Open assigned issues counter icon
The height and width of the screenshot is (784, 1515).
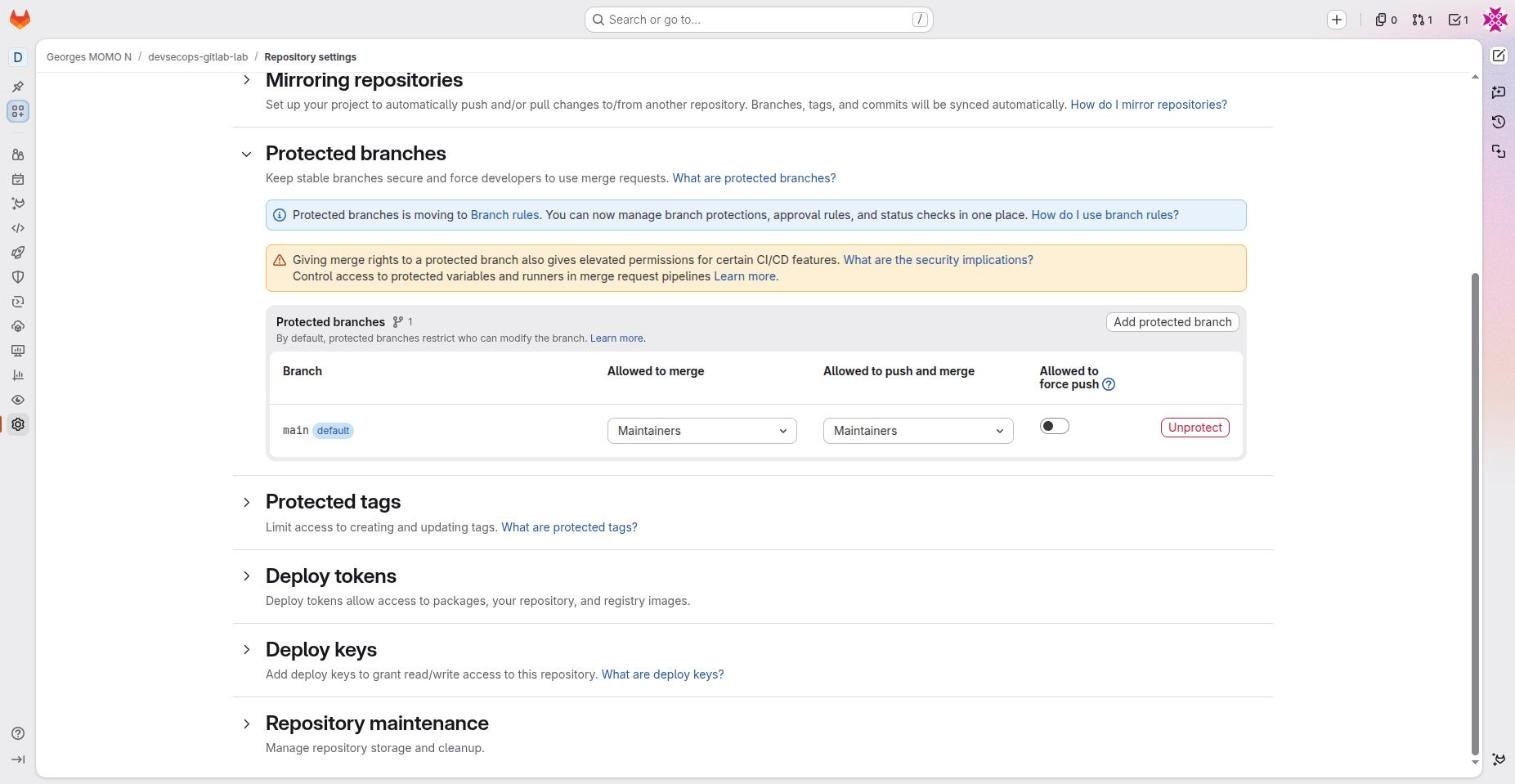[x=1386, y=19]
